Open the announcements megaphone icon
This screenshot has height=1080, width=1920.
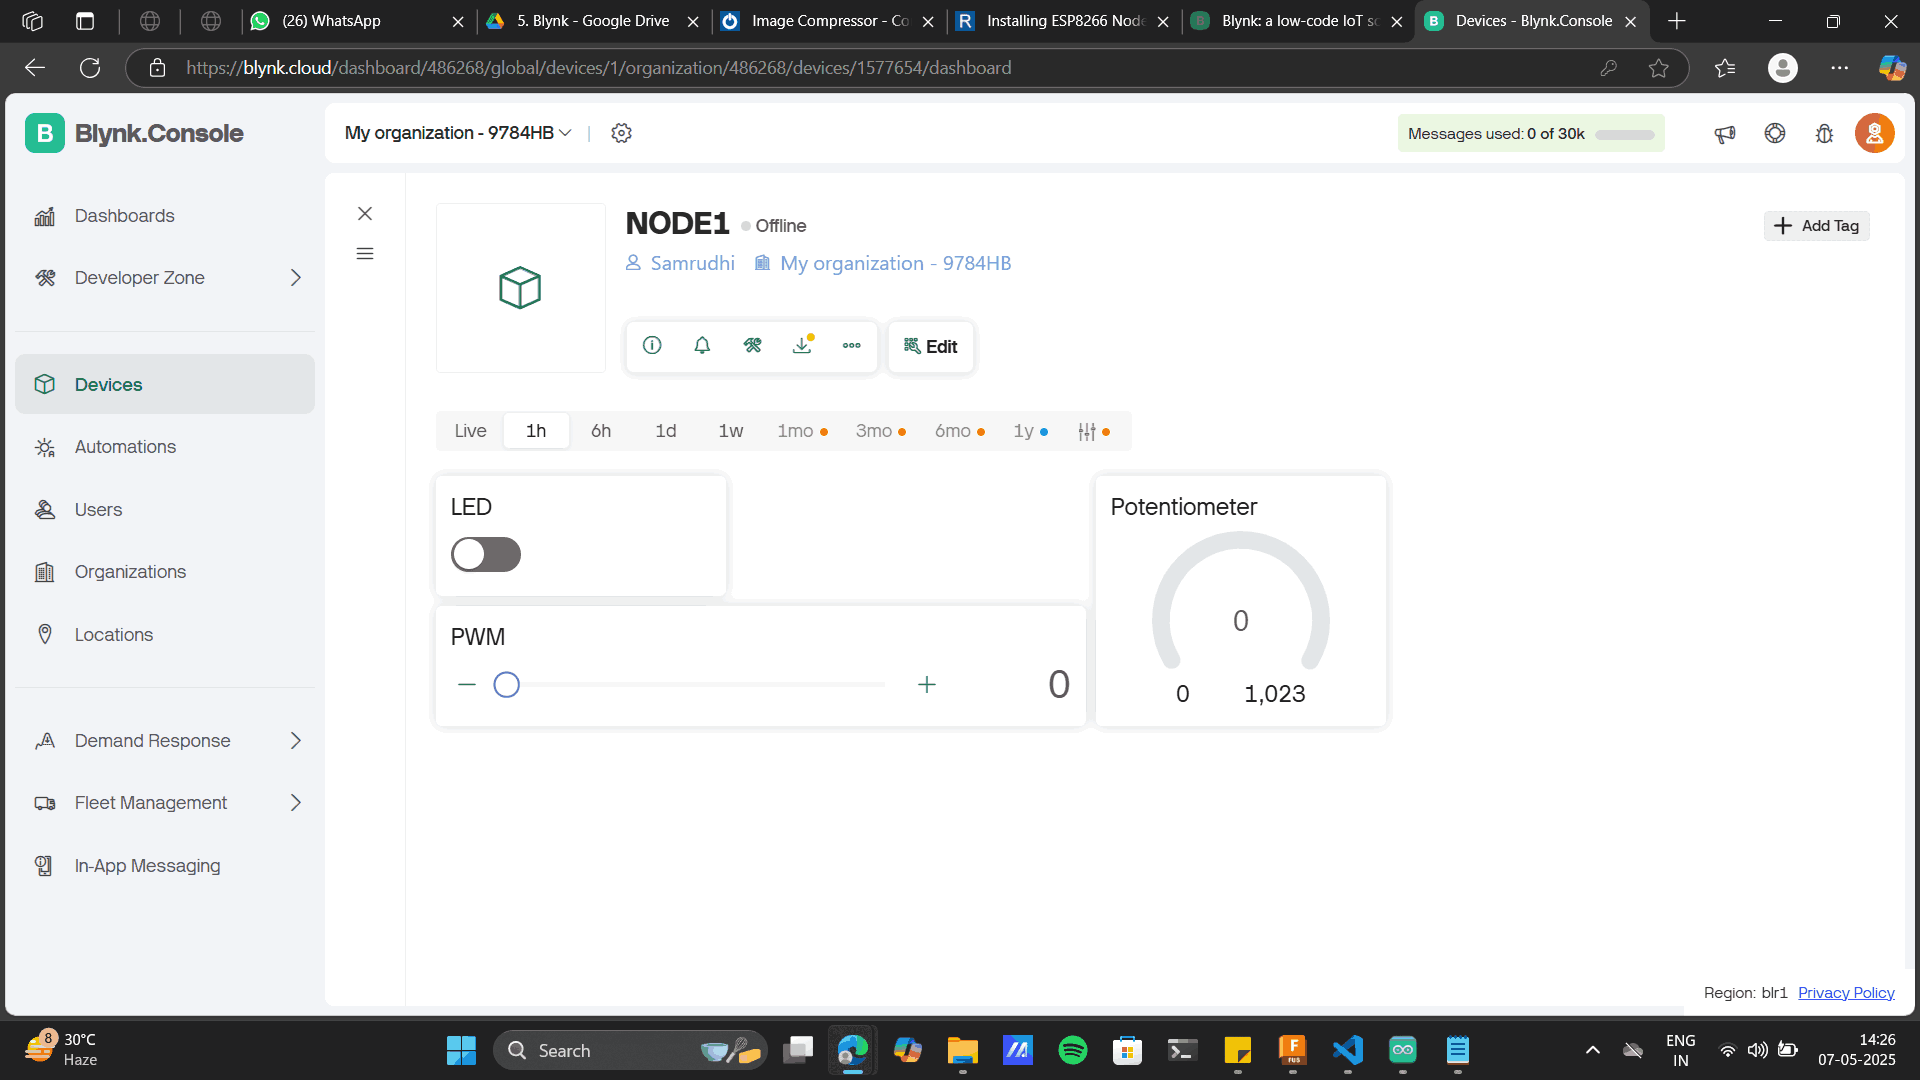click(1724, 133)
